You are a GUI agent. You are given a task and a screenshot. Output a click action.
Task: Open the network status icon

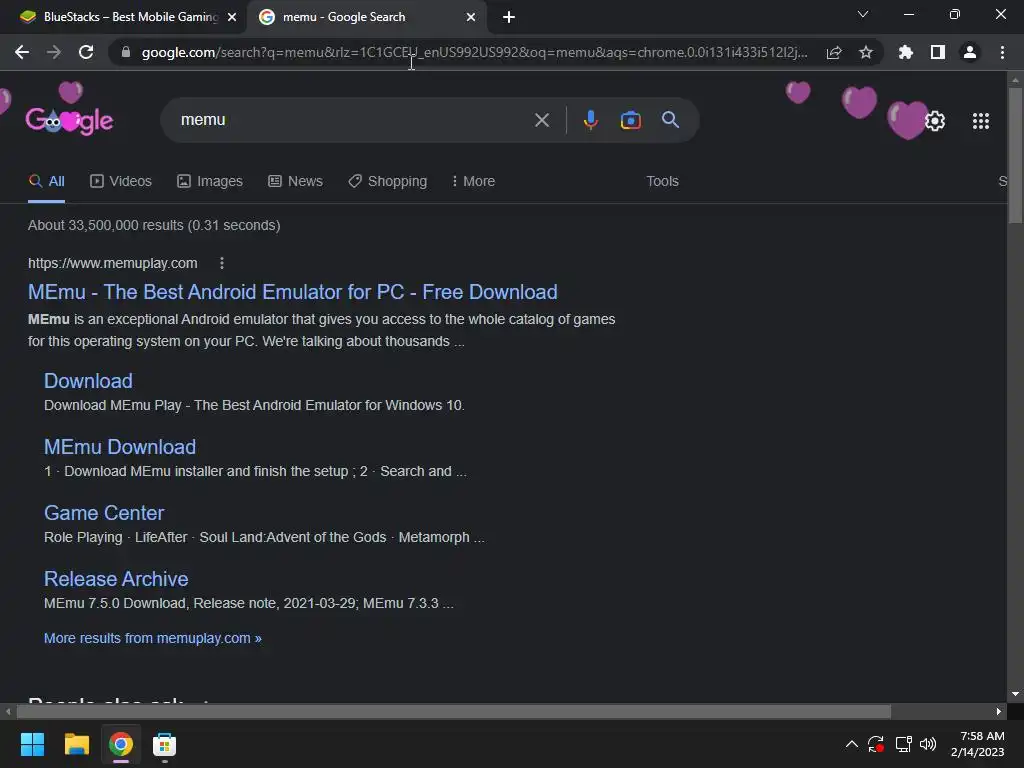click(x=903, y=744)
